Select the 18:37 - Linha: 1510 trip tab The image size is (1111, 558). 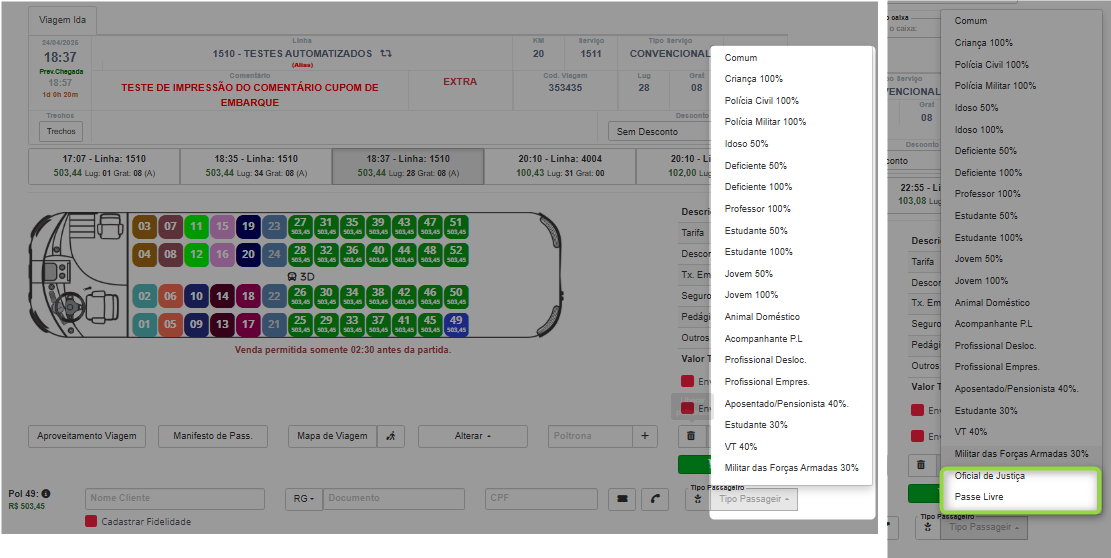click(x=408, y=166)
